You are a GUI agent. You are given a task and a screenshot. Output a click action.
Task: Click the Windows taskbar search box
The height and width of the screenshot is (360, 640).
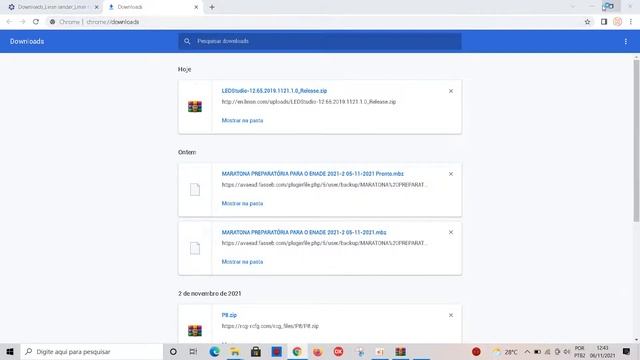92,351
